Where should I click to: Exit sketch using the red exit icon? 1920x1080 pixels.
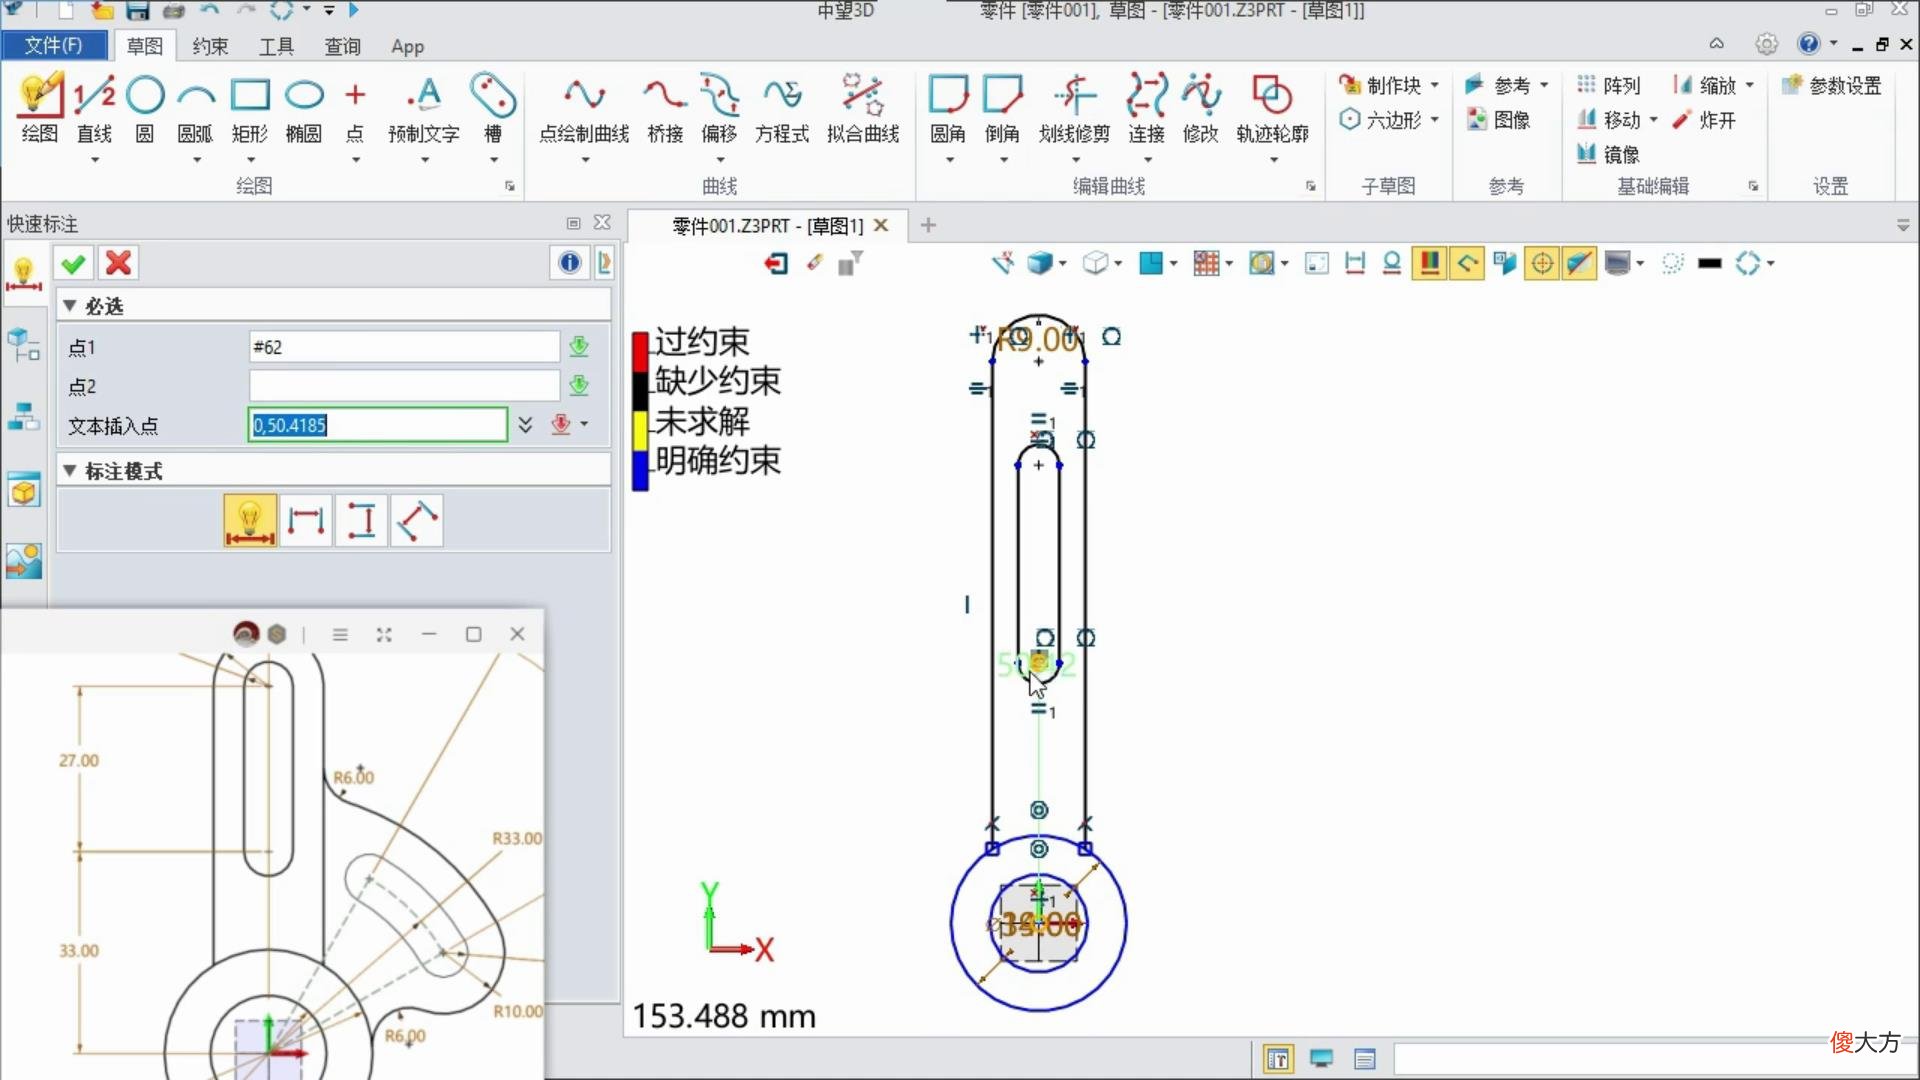(776, 263)
